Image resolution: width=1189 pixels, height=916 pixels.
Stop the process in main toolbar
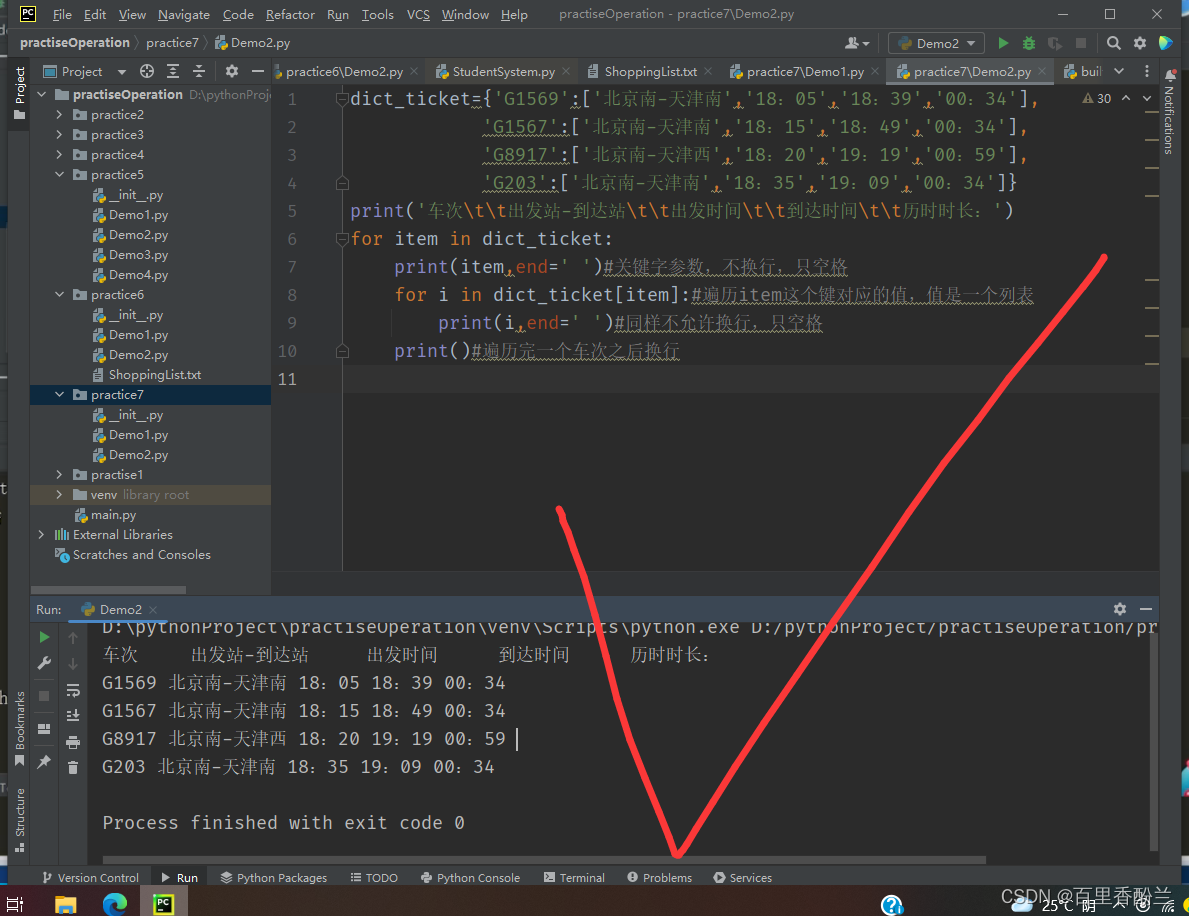[x=1081, y=43]
